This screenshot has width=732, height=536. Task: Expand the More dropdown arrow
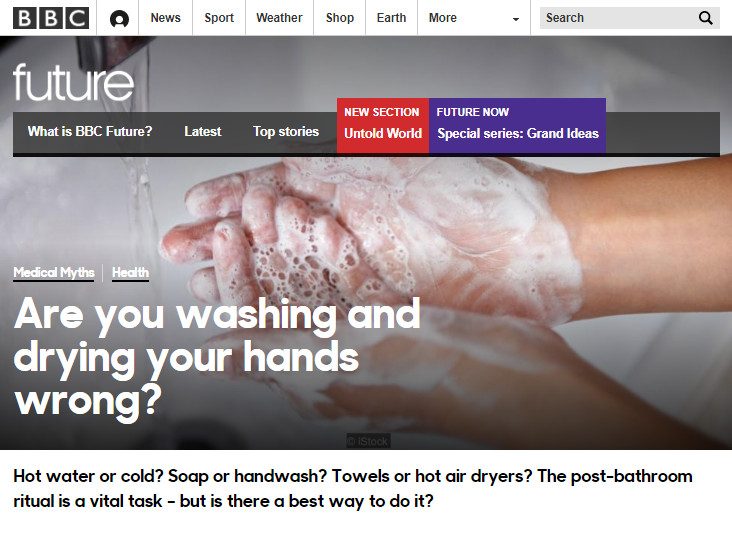click(x=515, y=19)
